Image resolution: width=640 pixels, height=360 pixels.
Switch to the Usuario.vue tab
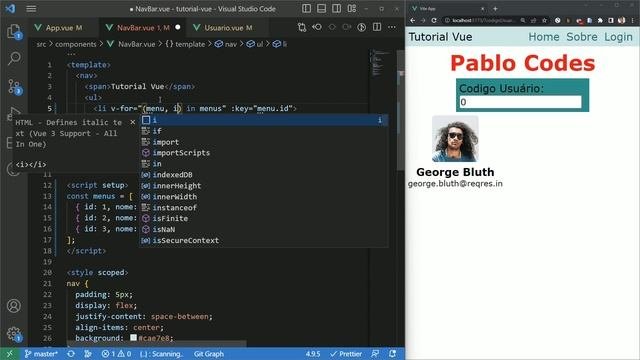(x=228, y=28)
